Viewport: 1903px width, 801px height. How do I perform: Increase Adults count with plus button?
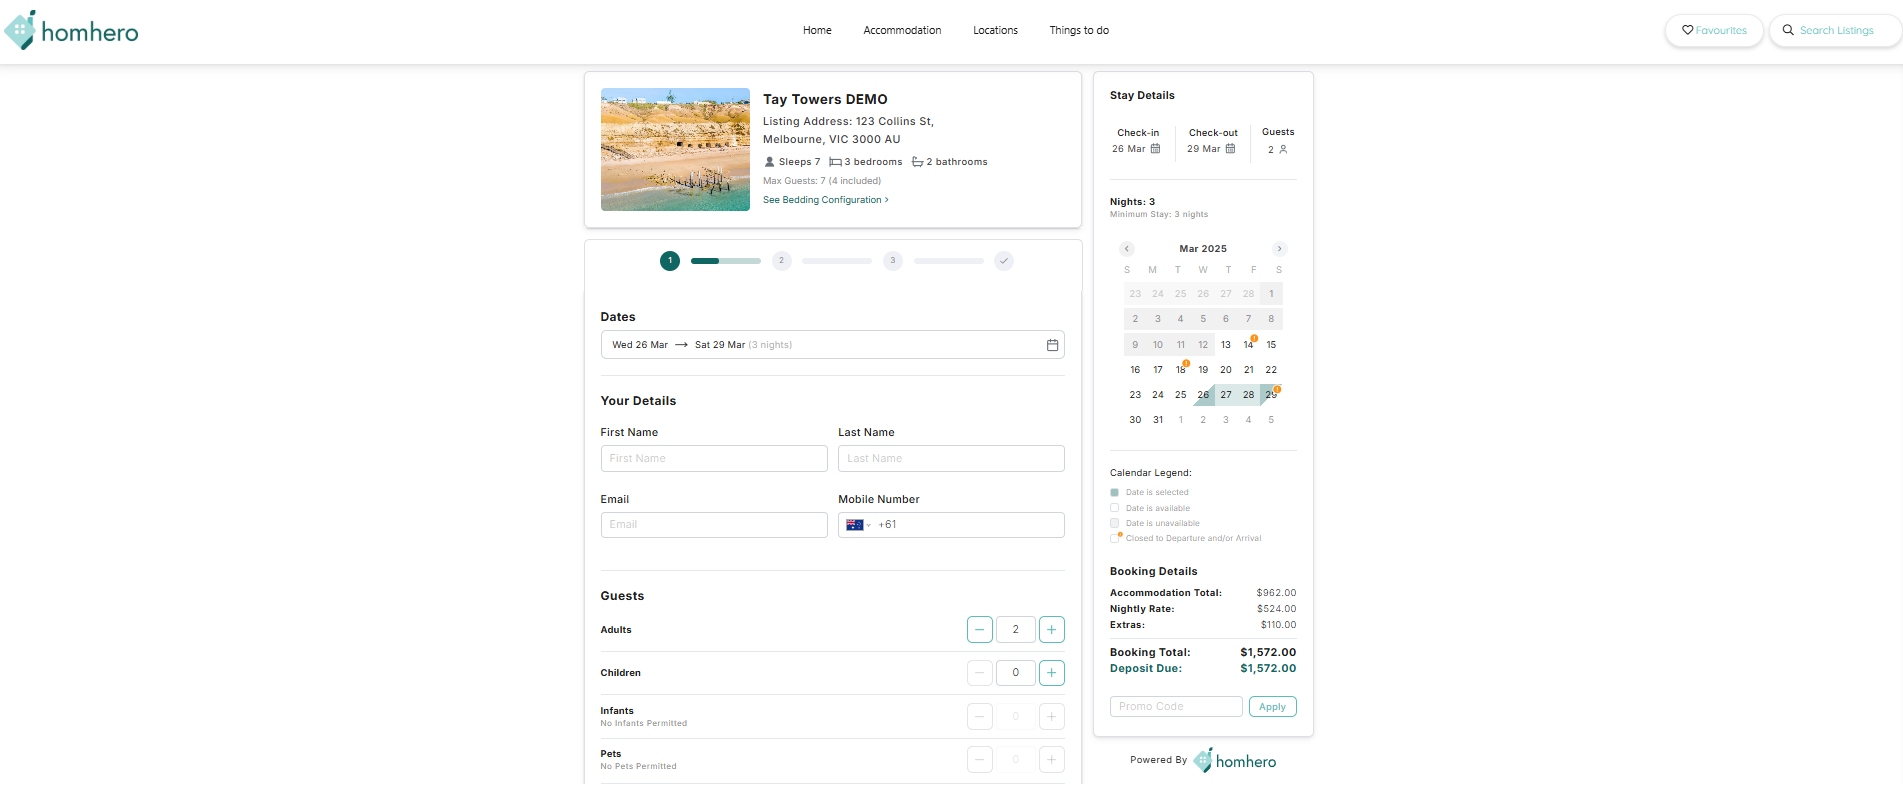pos(1051,630)
